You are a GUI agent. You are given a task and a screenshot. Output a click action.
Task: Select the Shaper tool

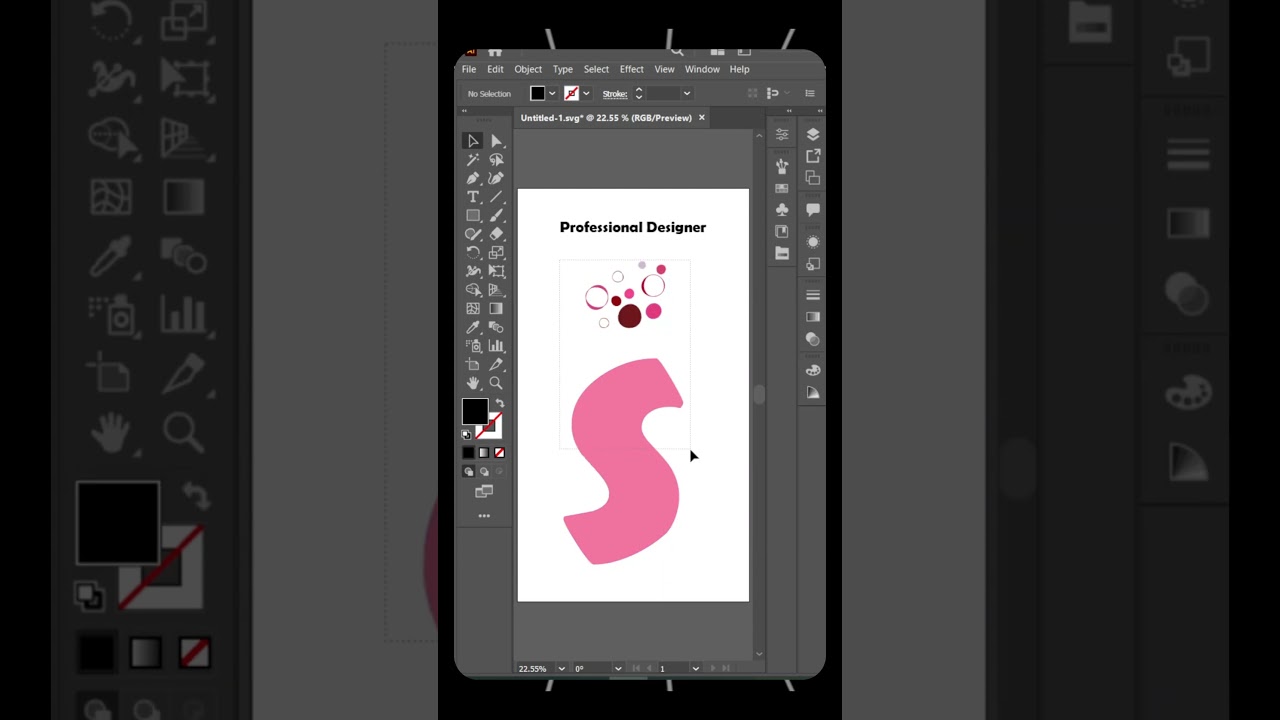click(x=473, y=234)
